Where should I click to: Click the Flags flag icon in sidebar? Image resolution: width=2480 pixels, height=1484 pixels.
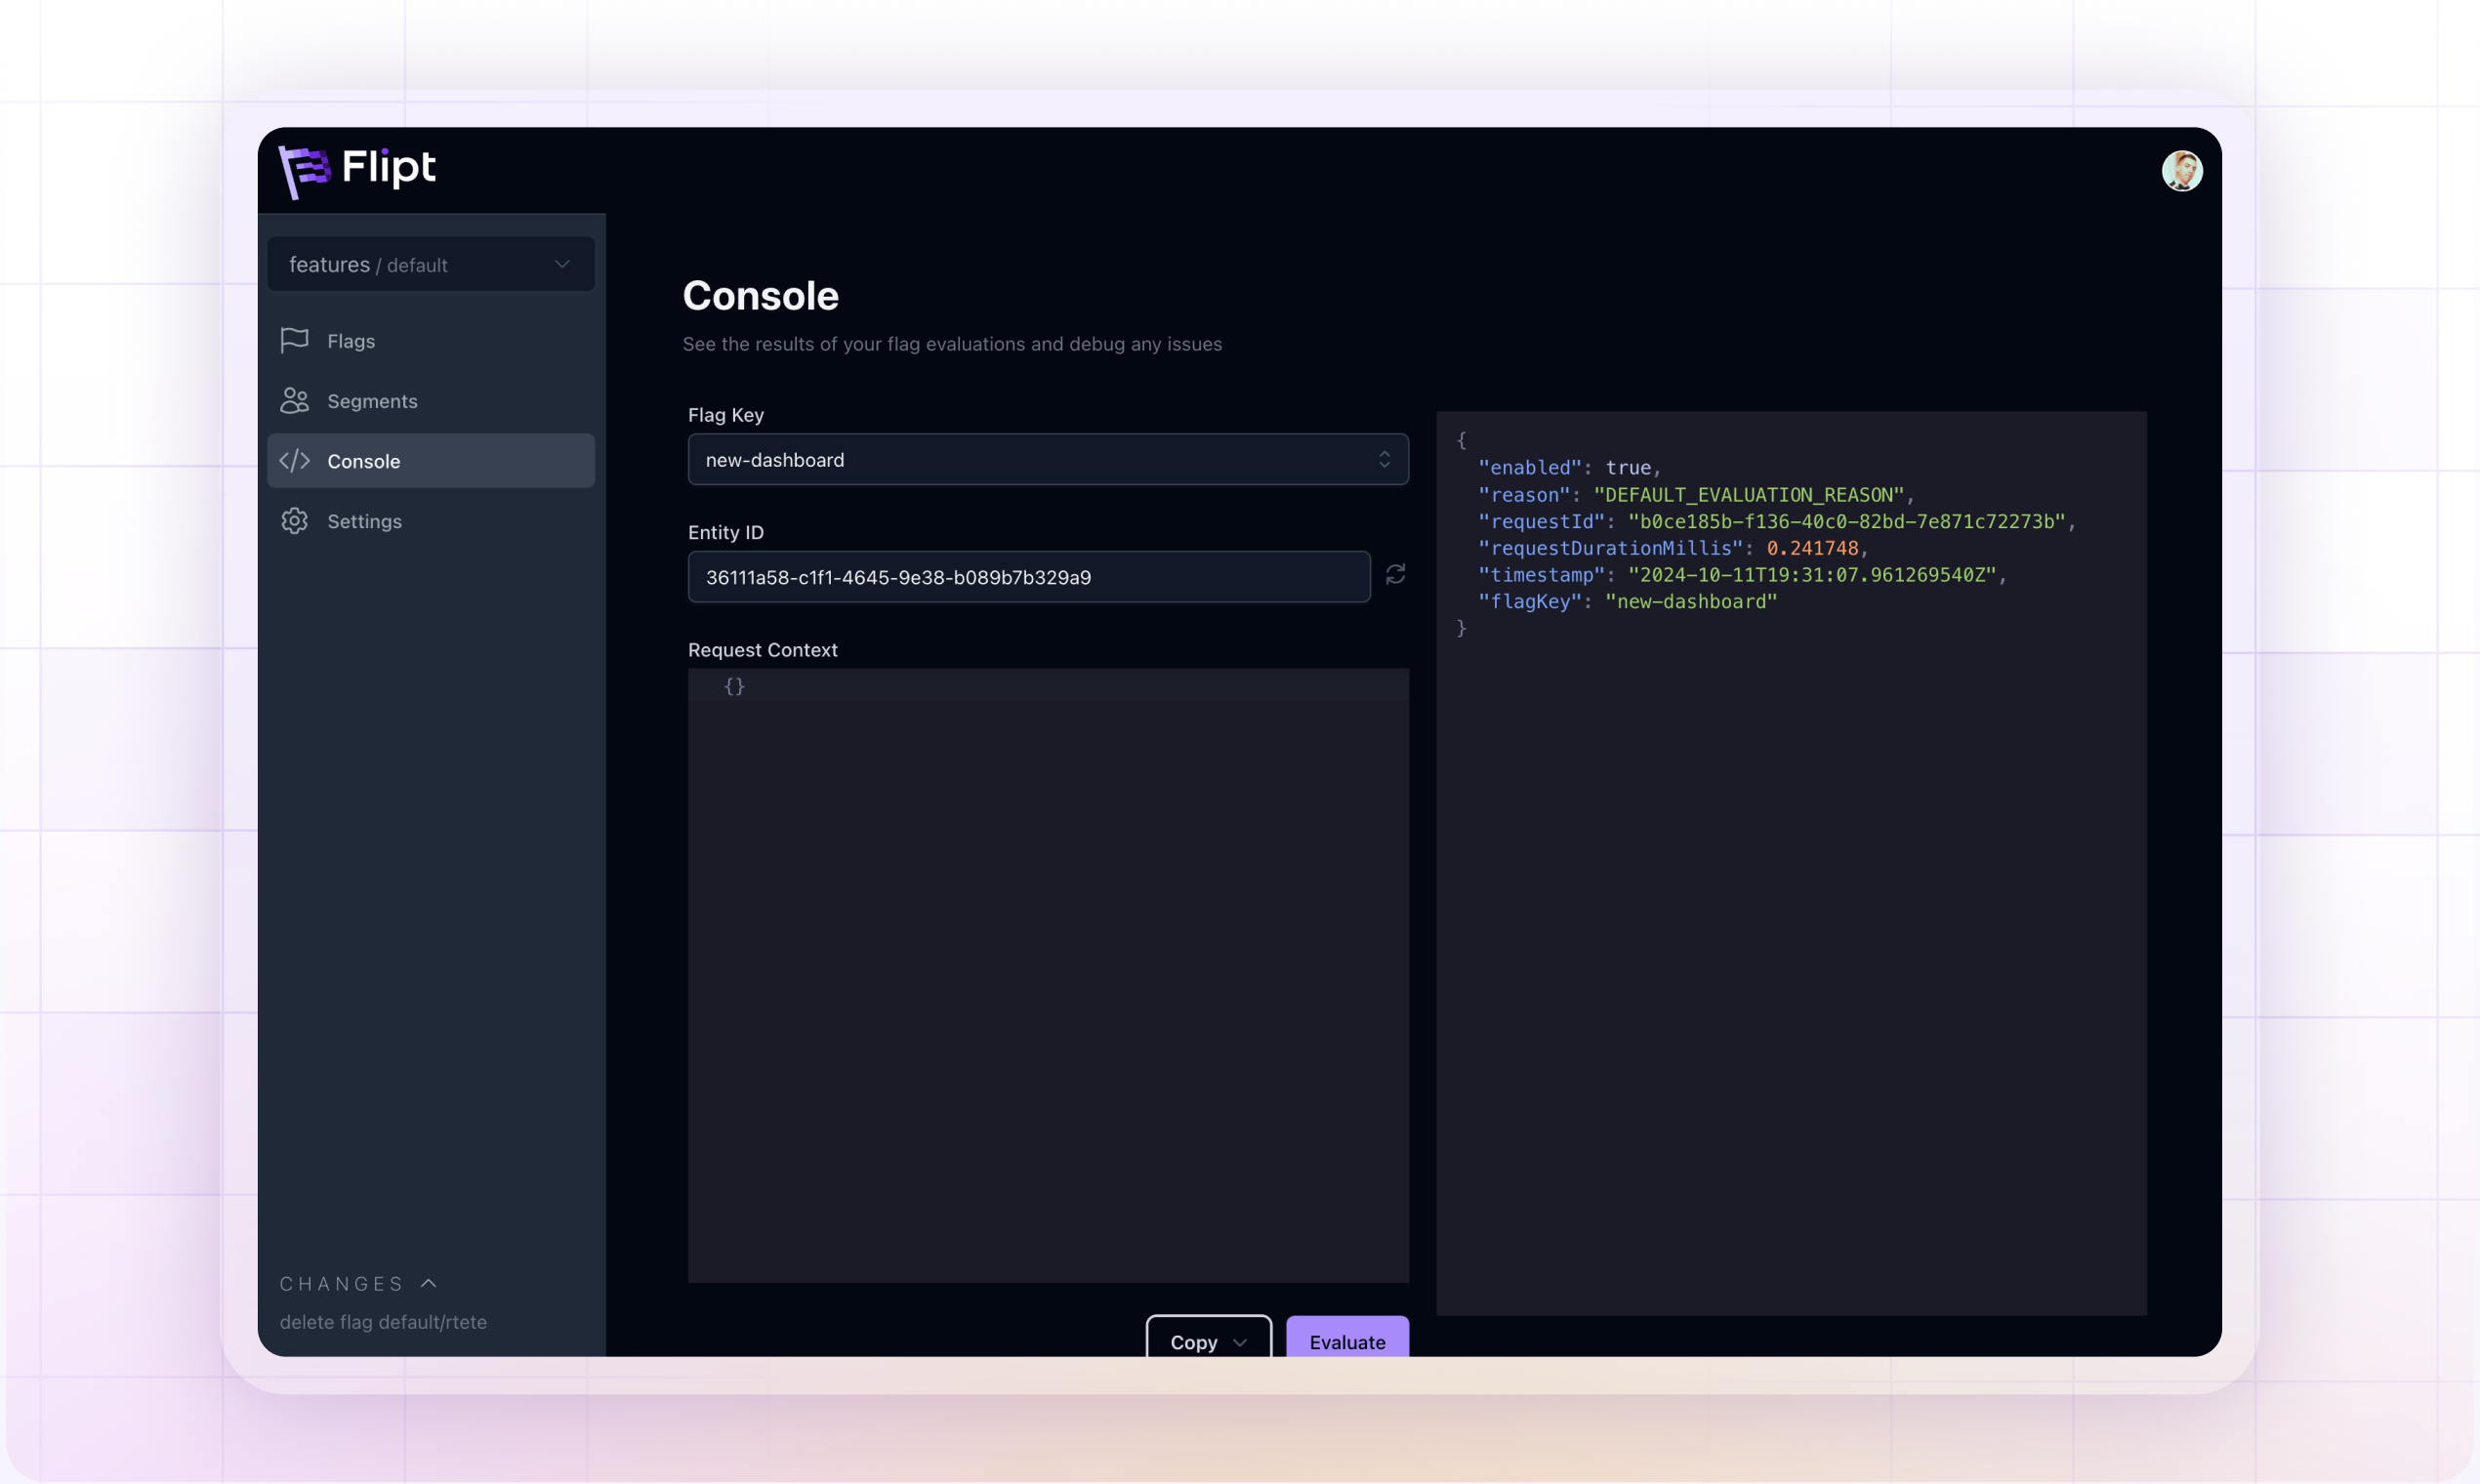[x=294, y=341]
